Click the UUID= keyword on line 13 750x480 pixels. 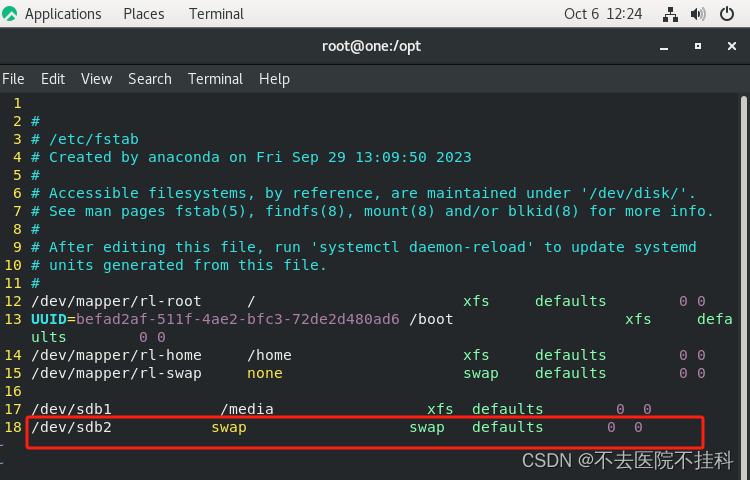54,319
